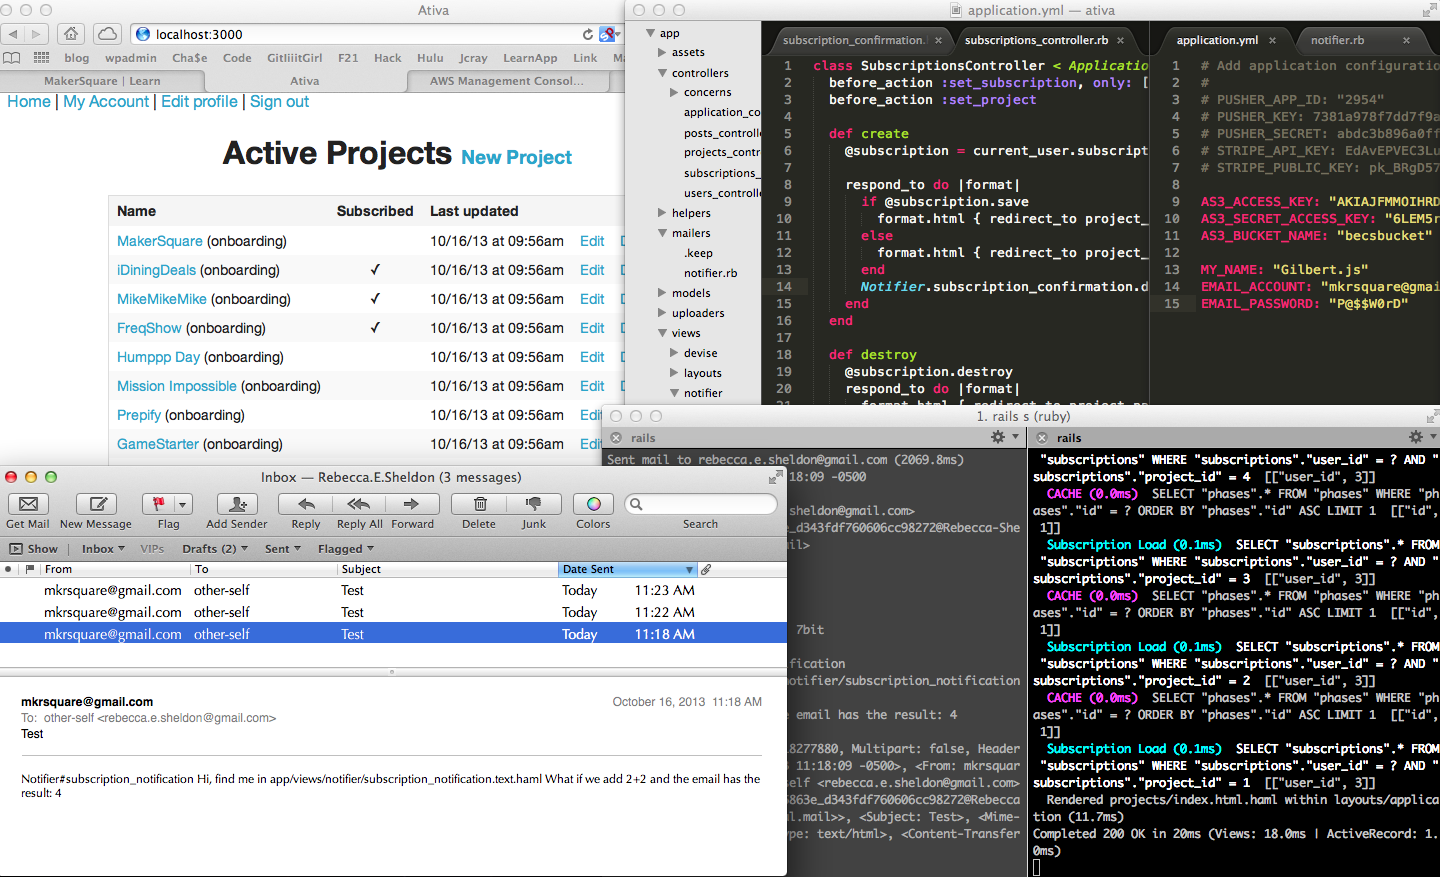Screen dimensions: 1440x877
Task: Click the Add Sender icon
Action: 237,504
